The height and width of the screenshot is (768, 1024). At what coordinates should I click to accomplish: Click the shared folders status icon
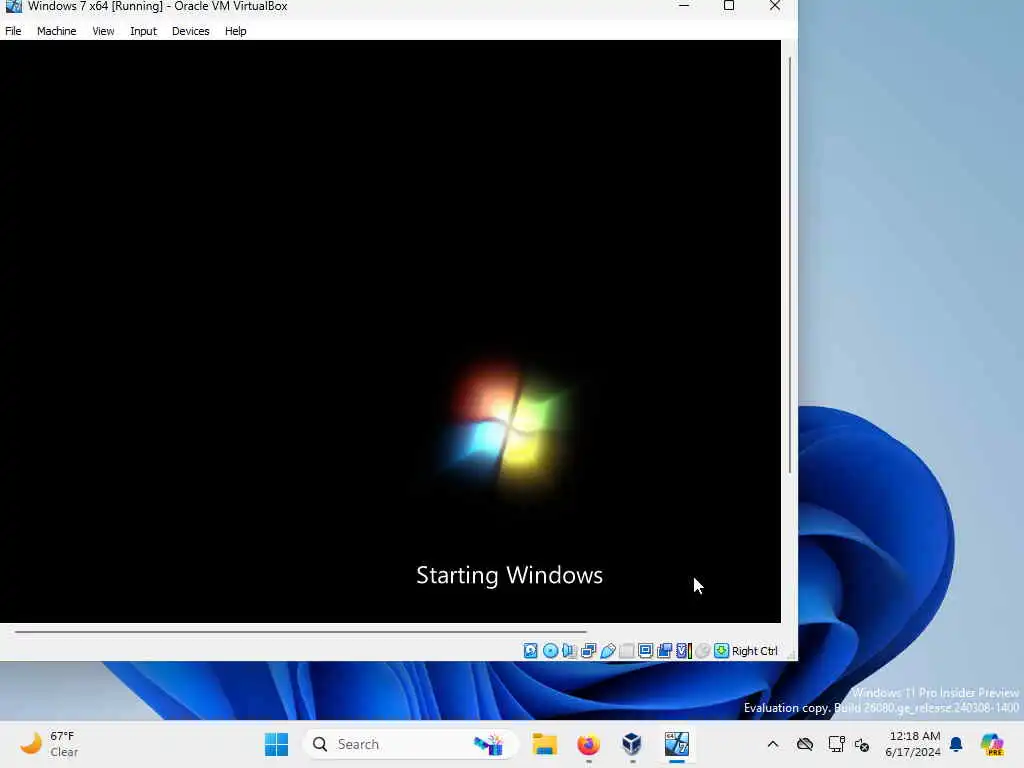coord(626,650)
